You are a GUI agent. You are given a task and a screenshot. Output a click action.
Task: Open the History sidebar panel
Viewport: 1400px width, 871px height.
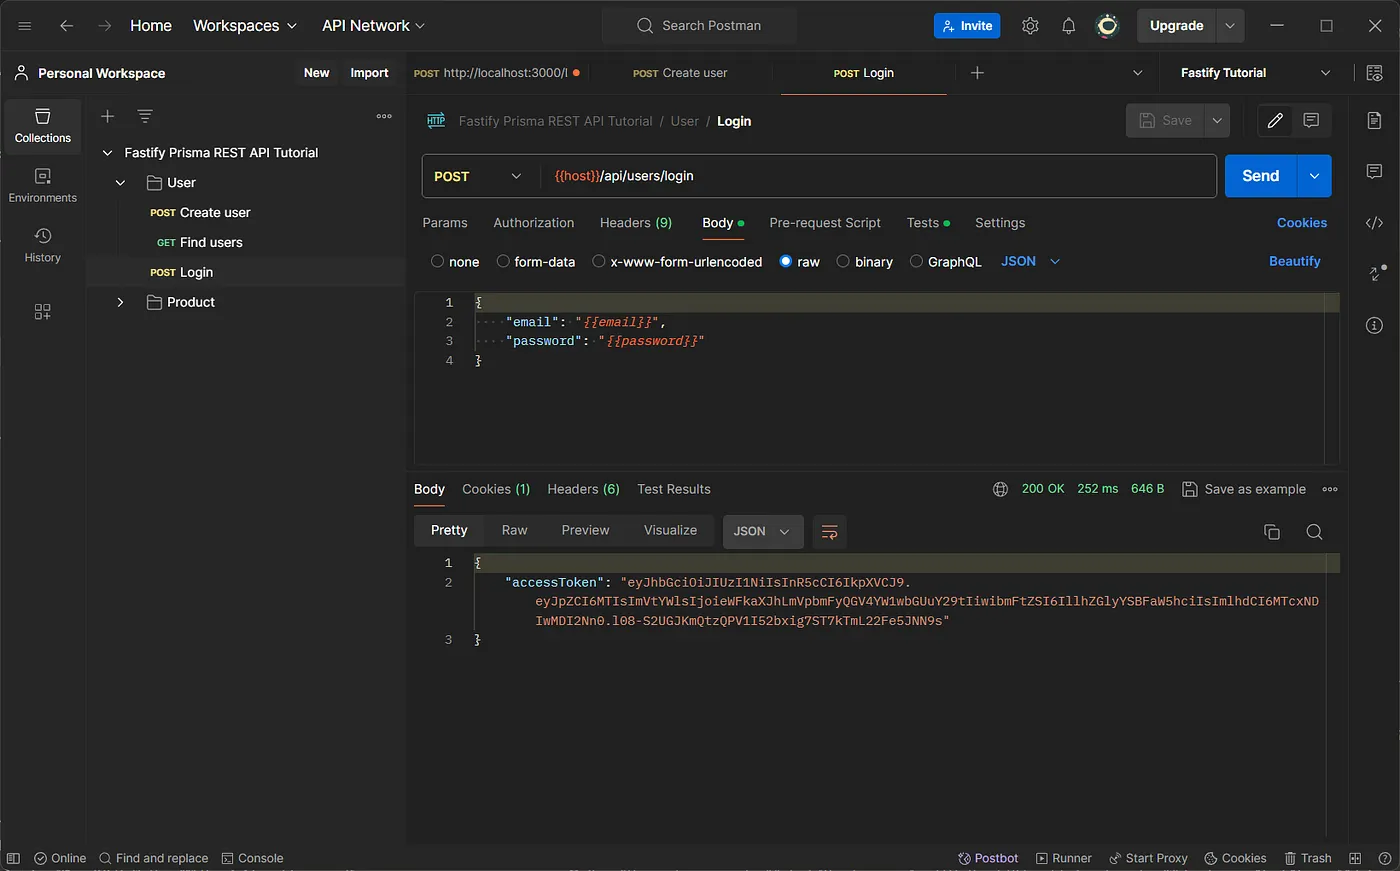coord(42,245)
